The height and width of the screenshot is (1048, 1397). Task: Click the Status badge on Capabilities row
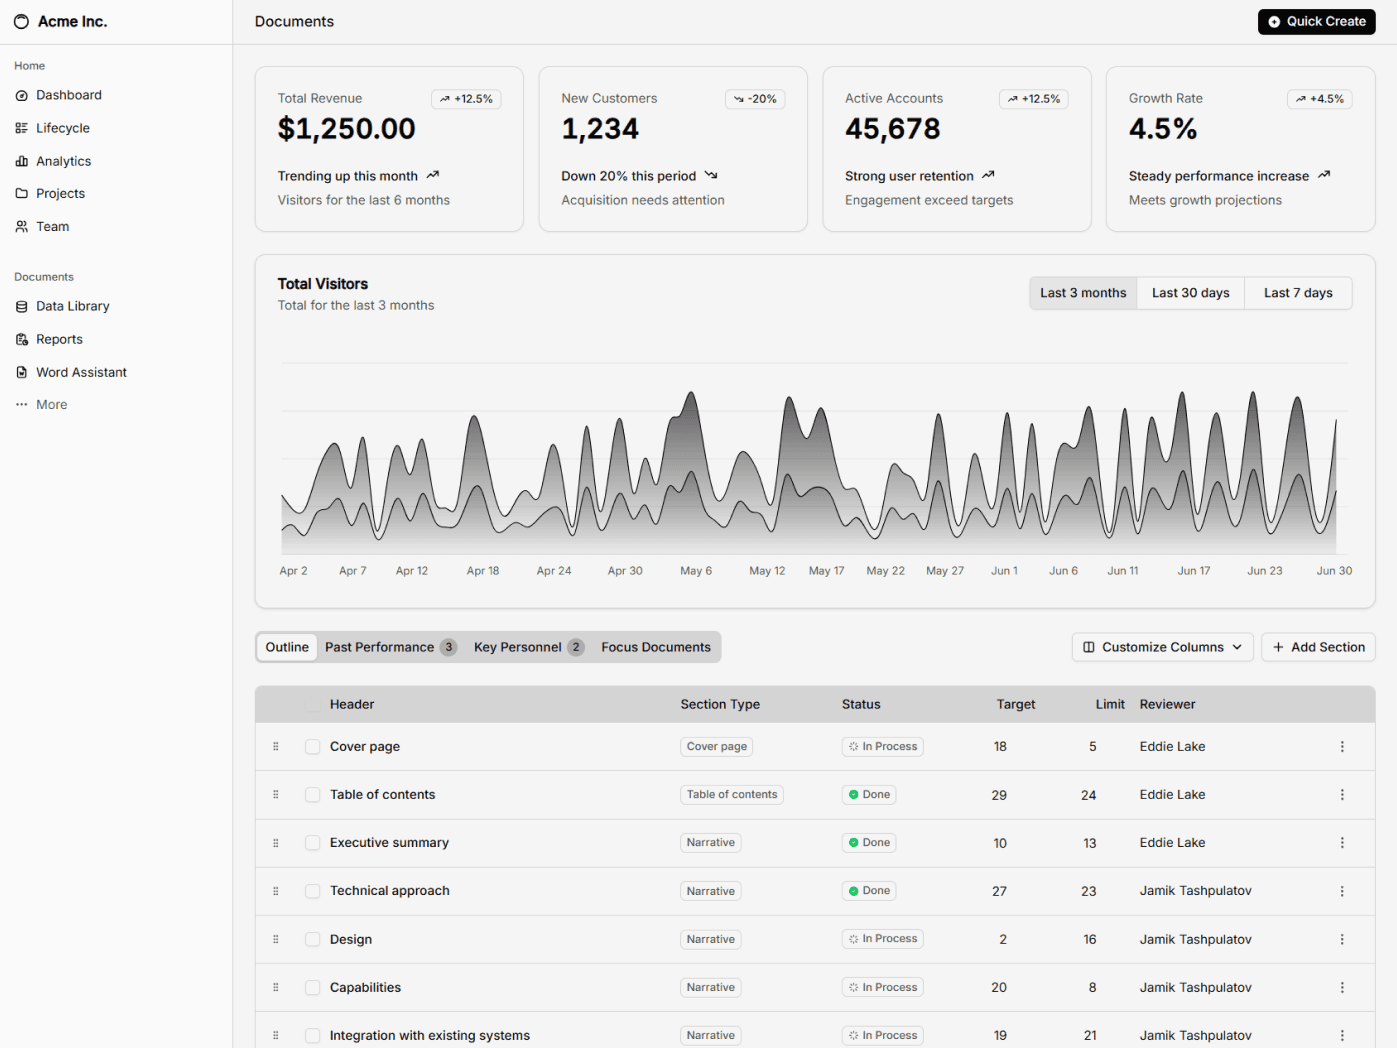pos(882,987)
